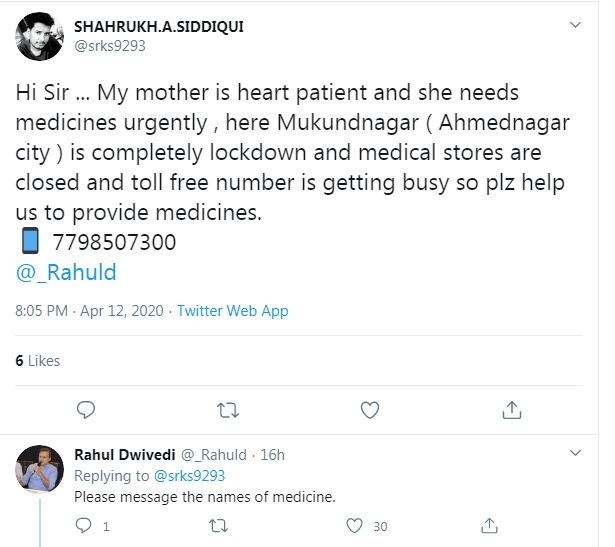Open the @srks9293 replying-to link
615x547 pixels.
coord(188,476)
